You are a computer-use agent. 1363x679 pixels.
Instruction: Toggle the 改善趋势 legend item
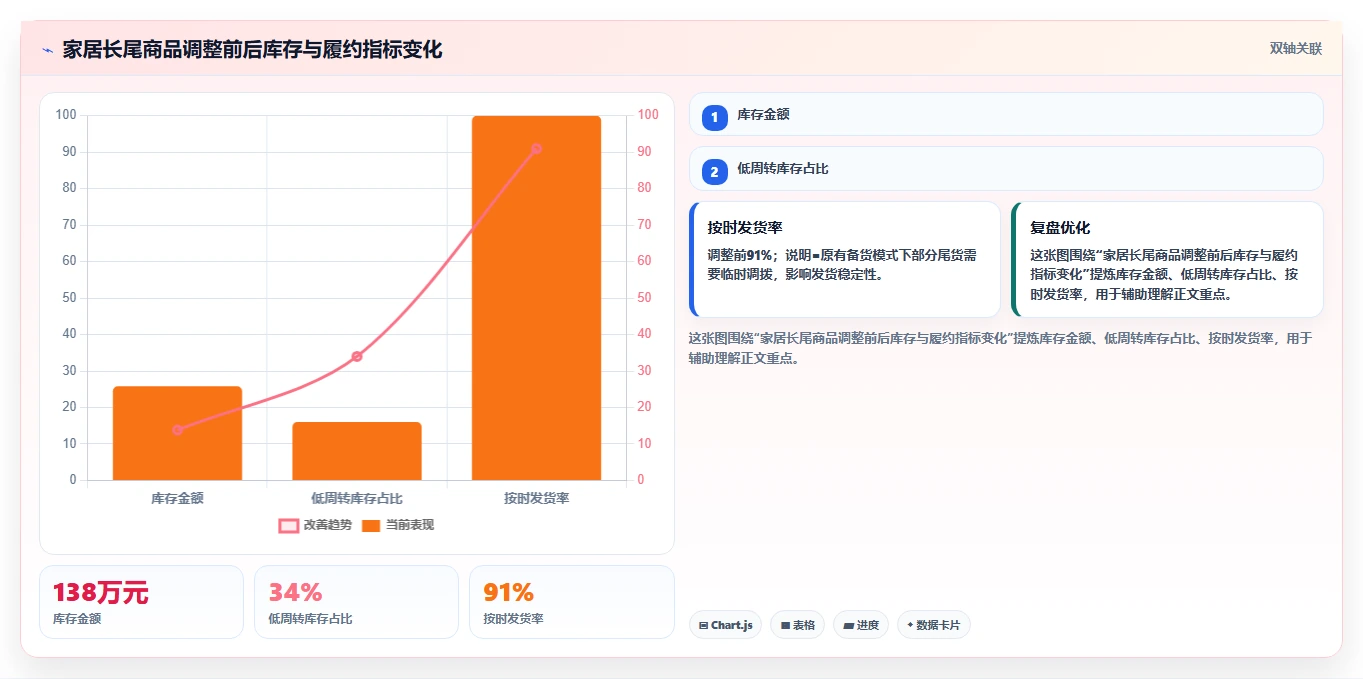(x=315, y=525)
